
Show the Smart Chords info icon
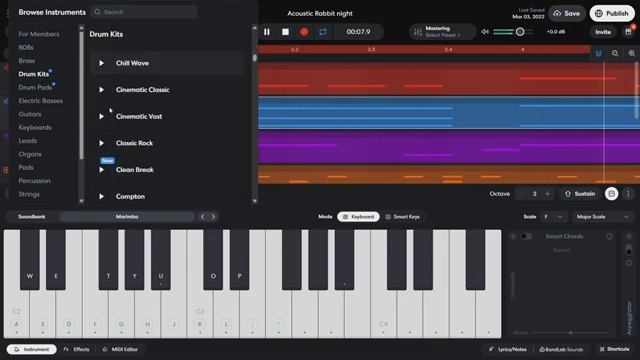point(609,236)
